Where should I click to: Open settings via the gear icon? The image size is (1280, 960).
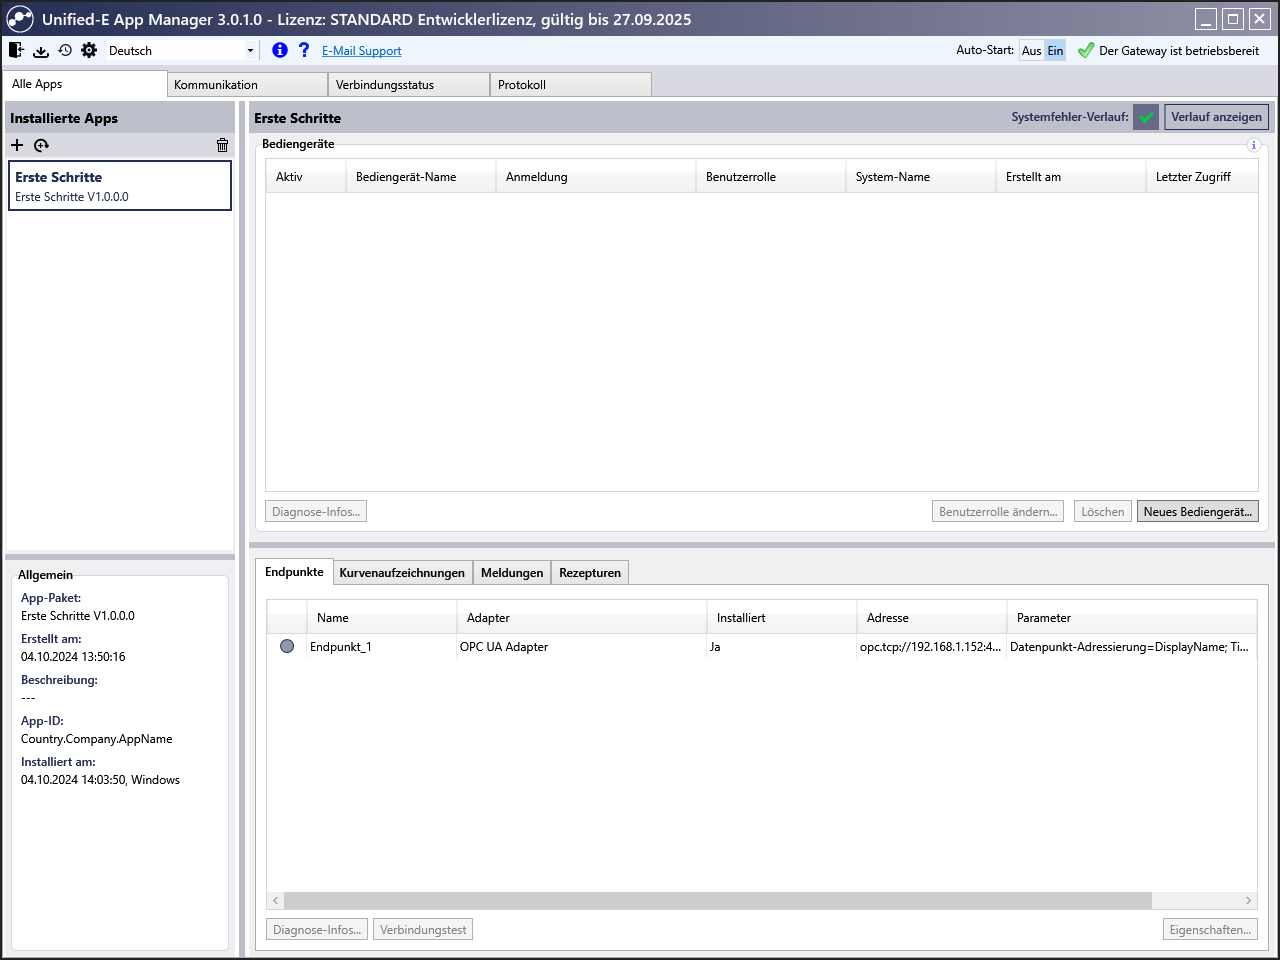89,50
